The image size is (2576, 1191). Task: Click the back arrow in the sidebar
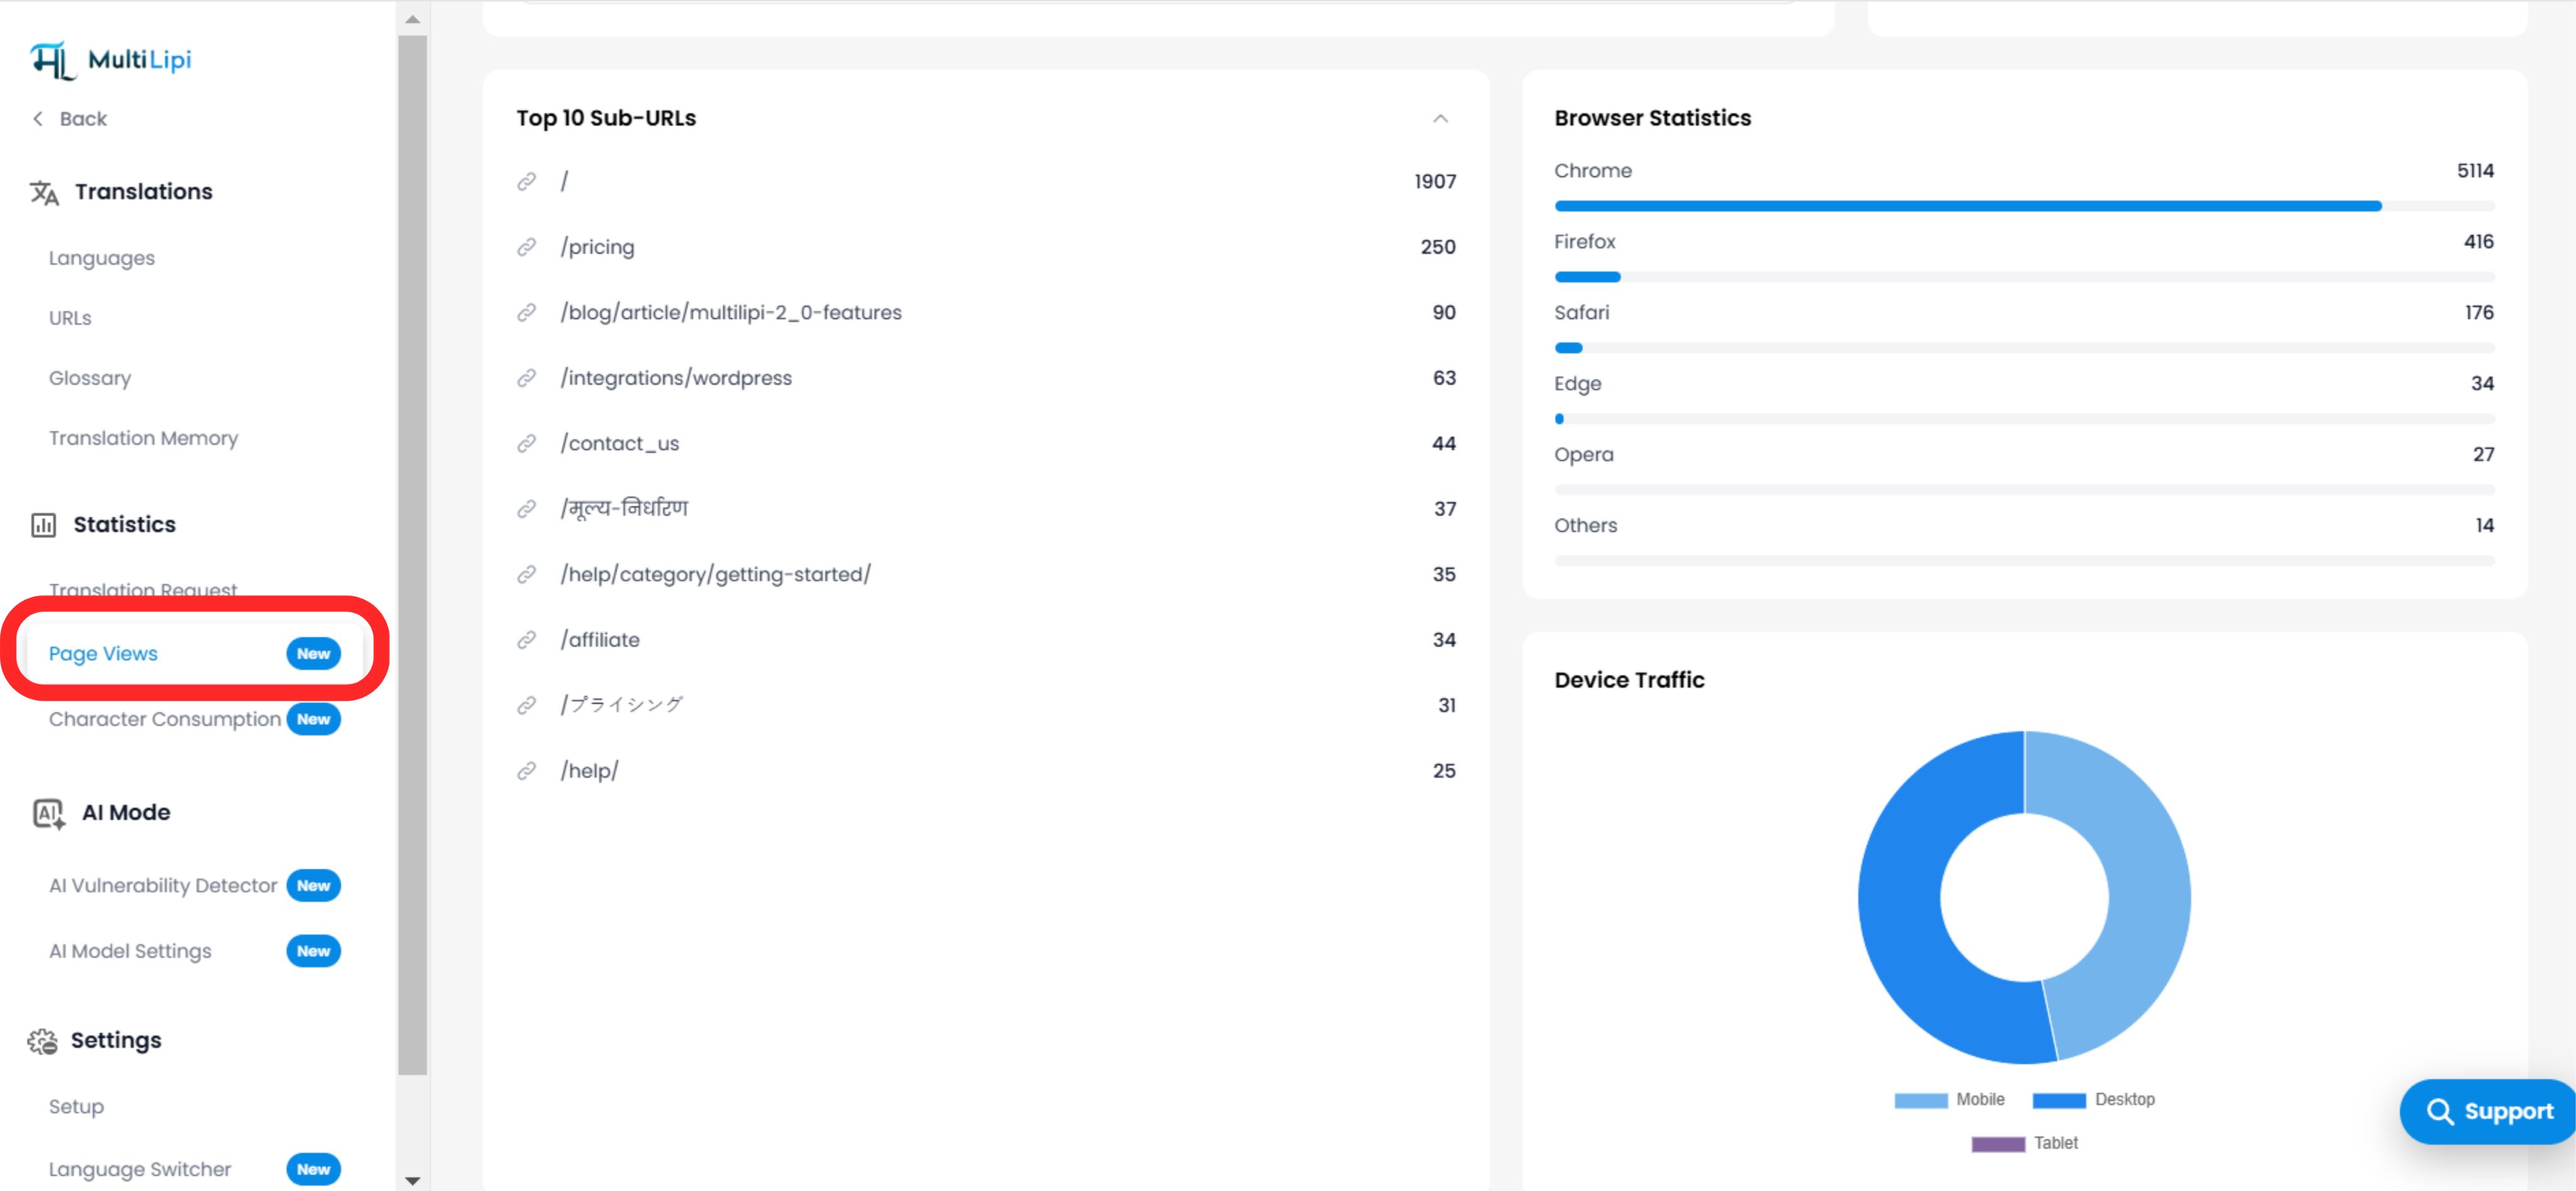tap(37, 118)
